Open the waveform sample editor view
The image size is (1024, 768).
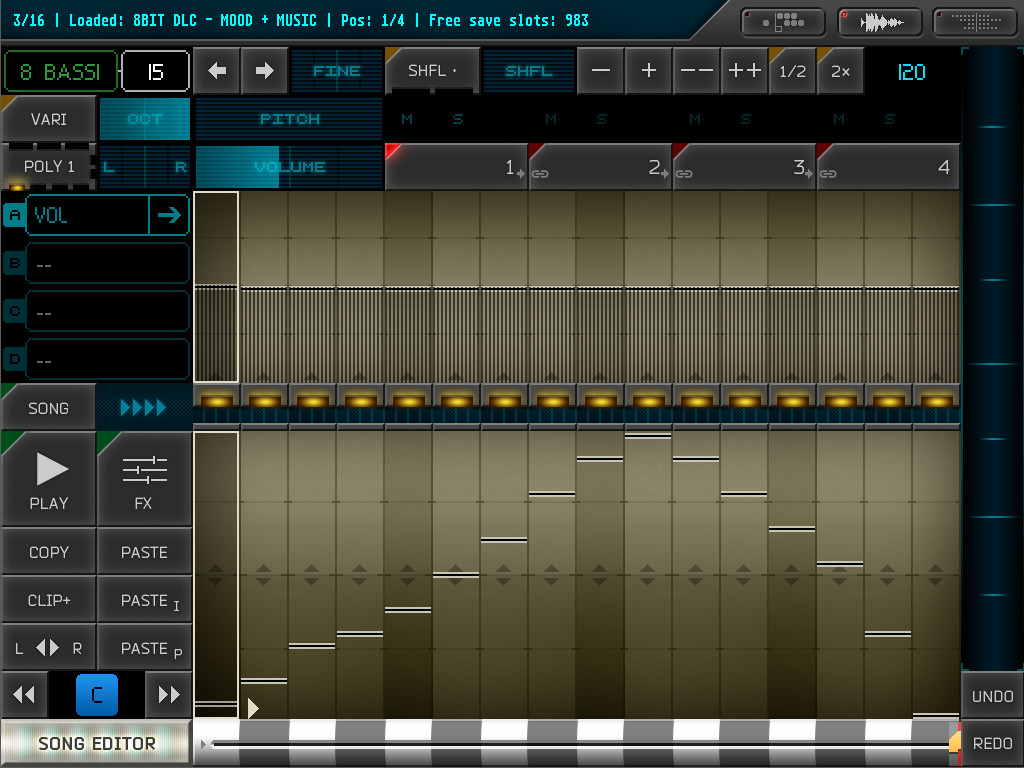(879, 21)
